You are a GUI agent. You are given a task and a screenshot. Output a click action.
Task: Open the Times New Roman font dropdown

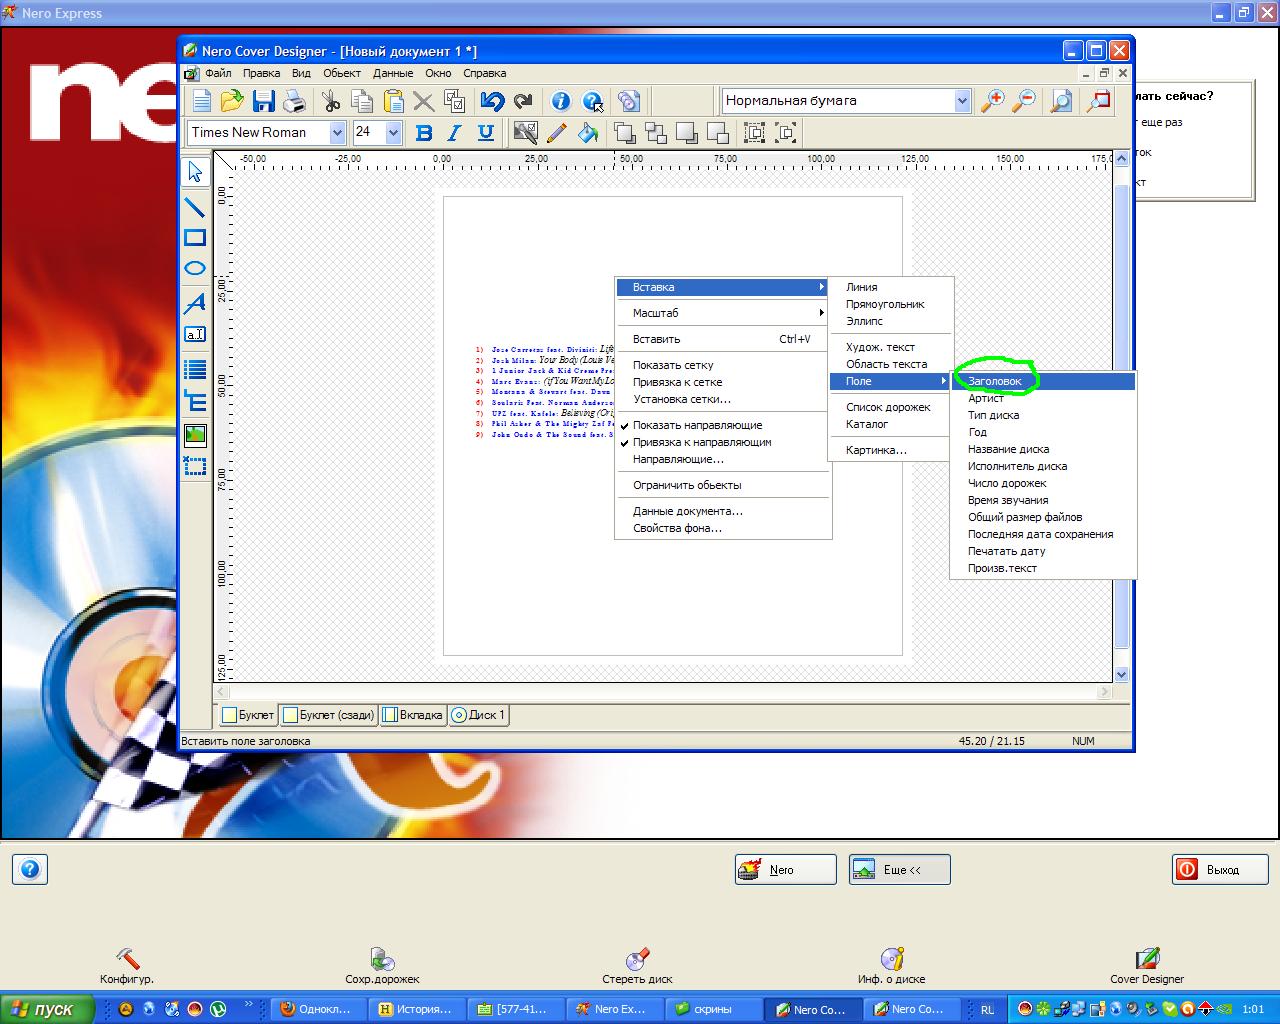pos(337,132)
